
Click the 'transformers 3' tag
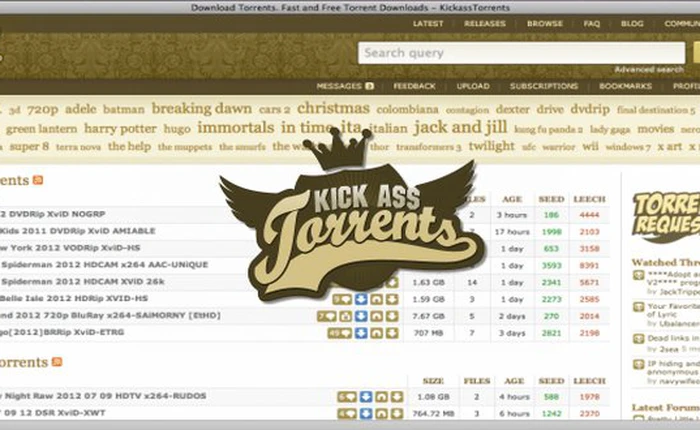429,147
